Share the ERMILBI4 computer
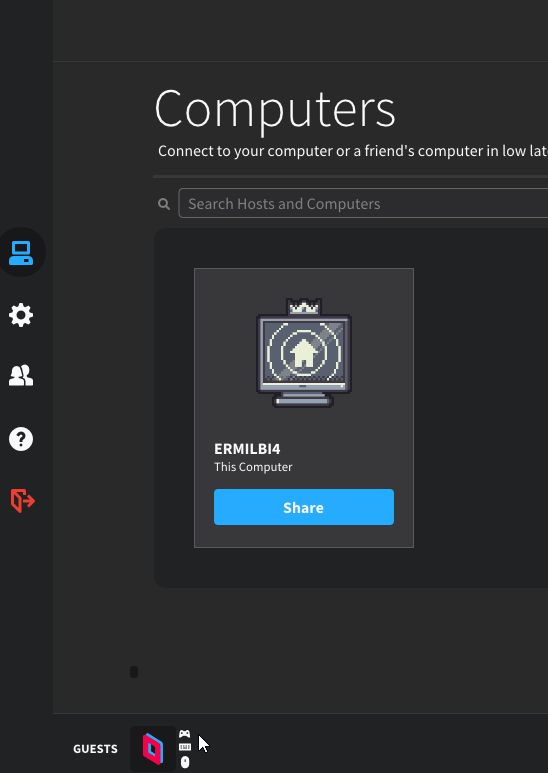548x773 pixels. (304, 507)
